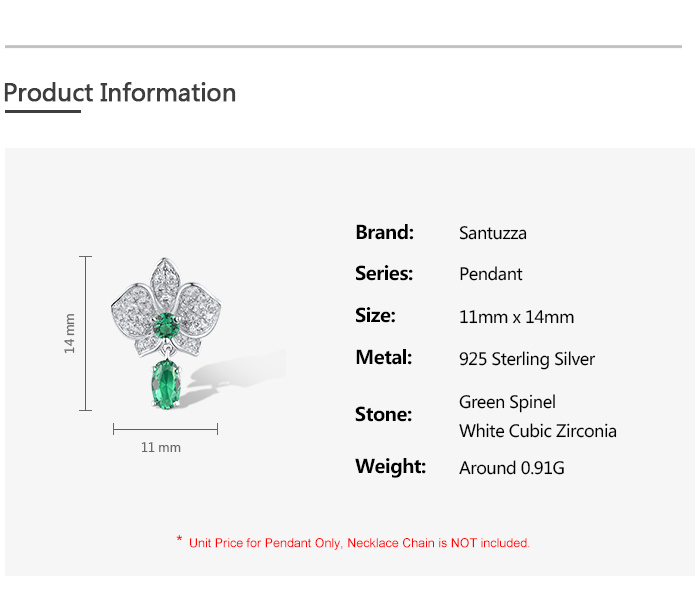Click the Size: label

pos(375,315)
